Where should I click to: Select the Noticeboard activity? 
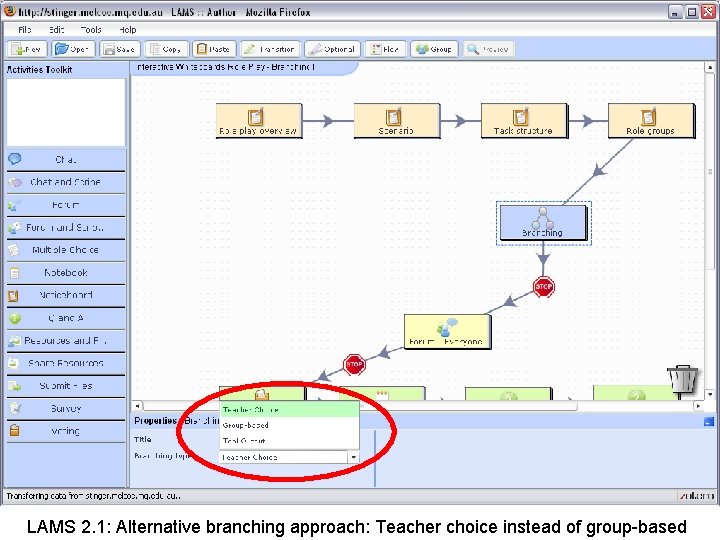(x=66, y=295)
